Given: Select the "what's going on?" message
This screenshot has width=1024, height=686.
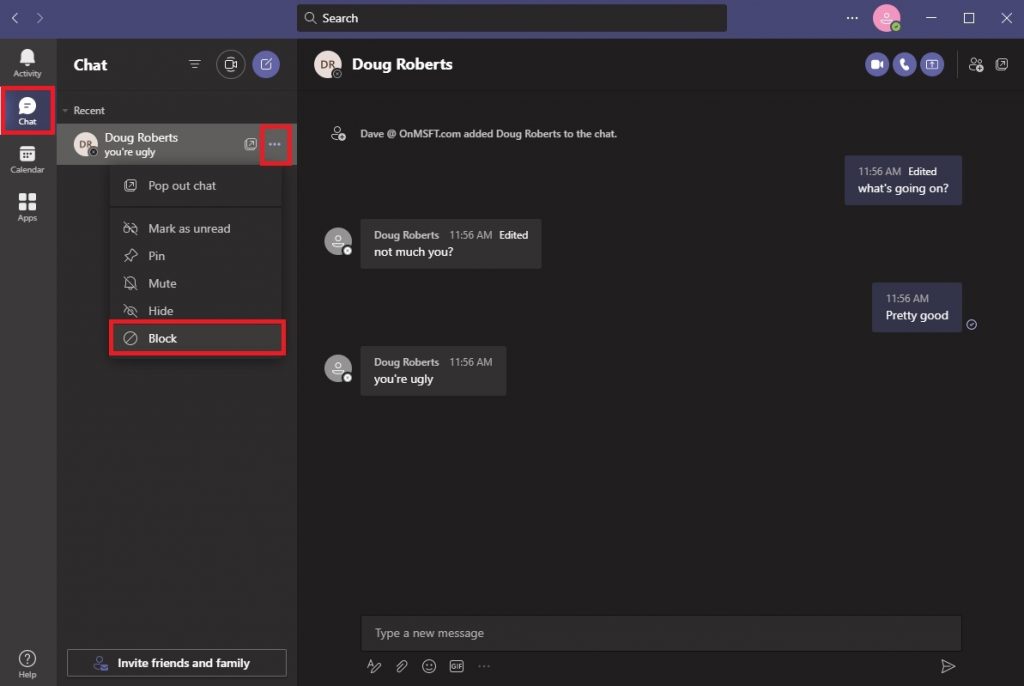Looking at the screenshot, I should click(x=903, y=180).
